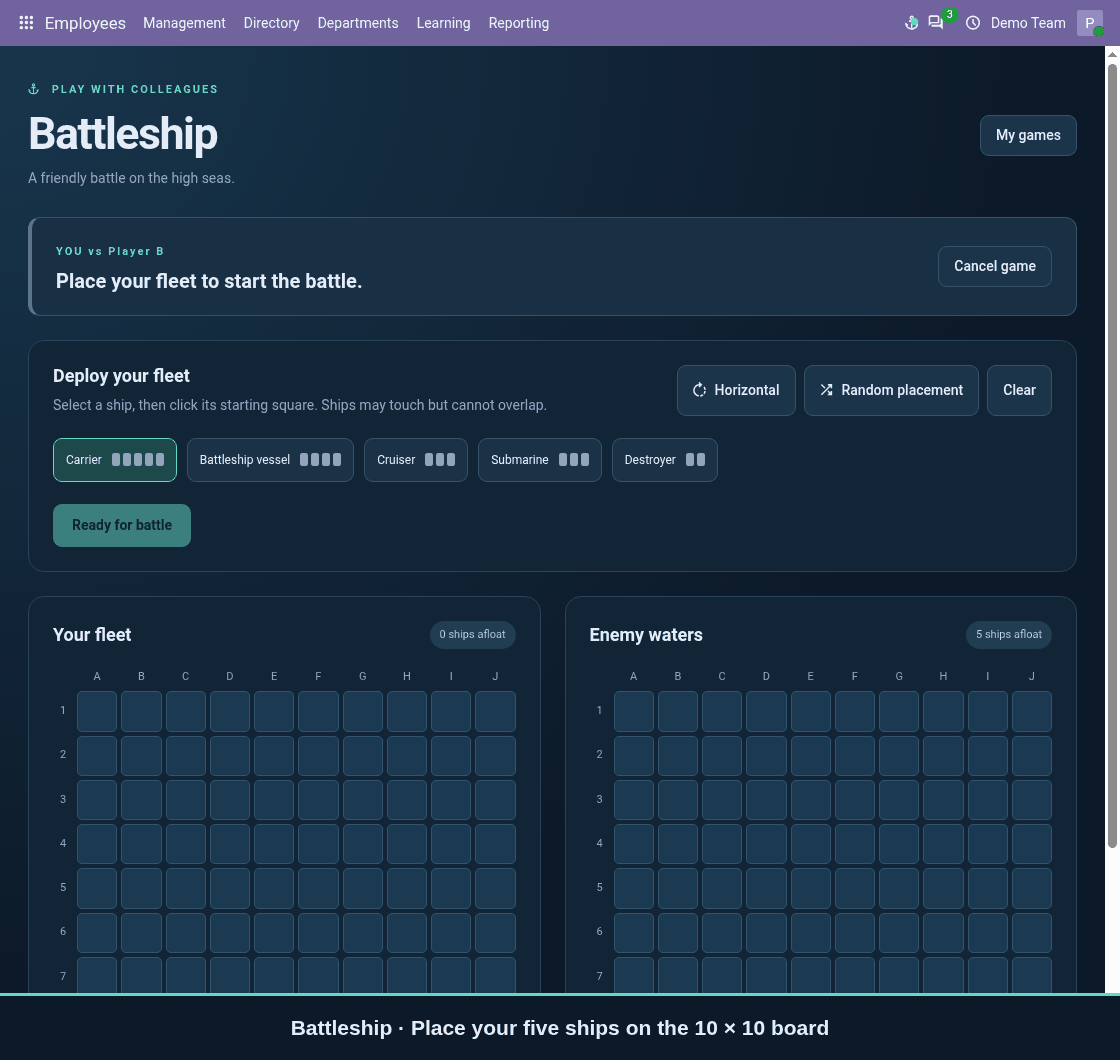This screenshot has height=1060, width=1120.
Task: Use Random placement for the fleet
Action: 891,390
